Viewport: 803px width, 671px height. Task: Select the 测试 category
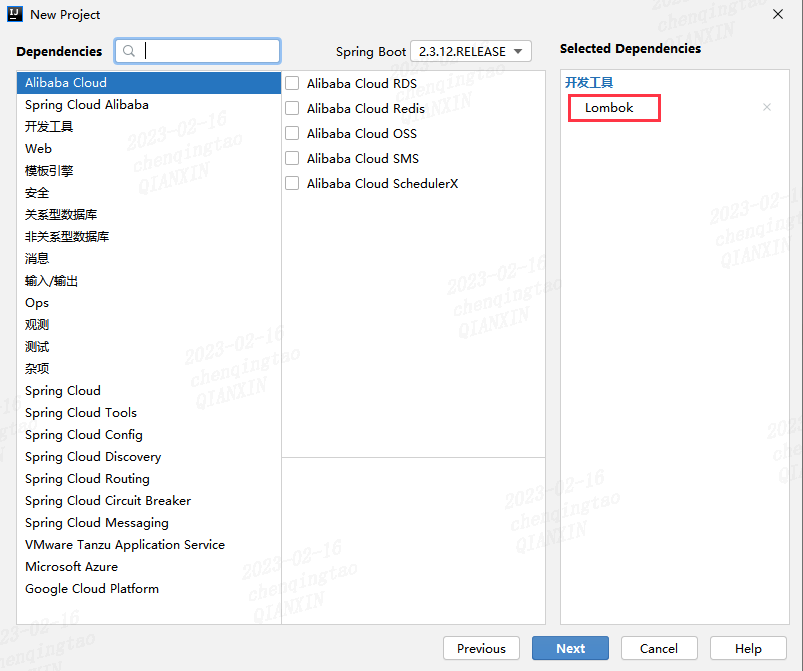(x=149, y=347)
